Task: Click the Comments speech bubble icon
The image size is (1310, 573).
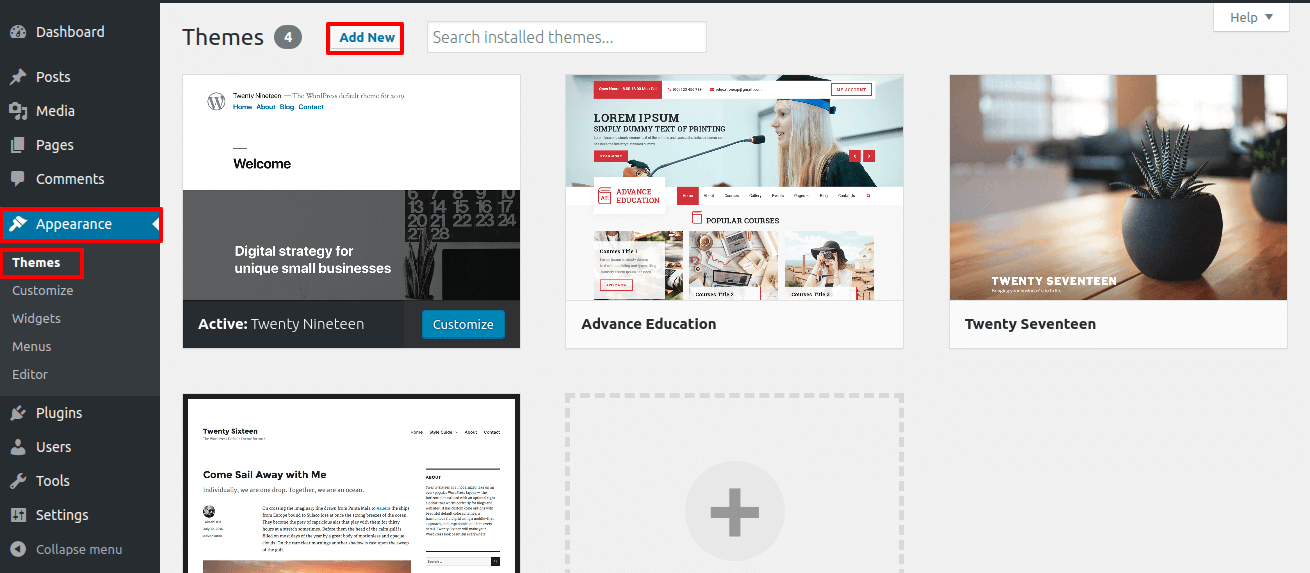Action: pyautogui.click(x=18, y=179)
